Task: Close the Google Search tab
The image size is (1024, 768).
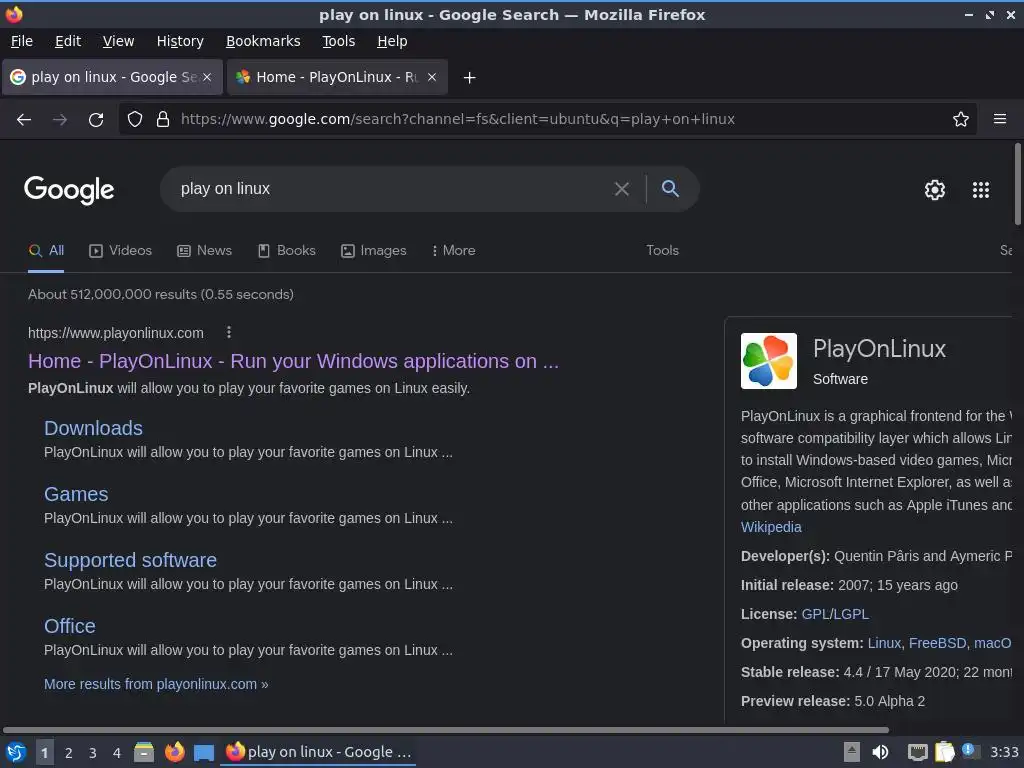Action: (207, 77)
